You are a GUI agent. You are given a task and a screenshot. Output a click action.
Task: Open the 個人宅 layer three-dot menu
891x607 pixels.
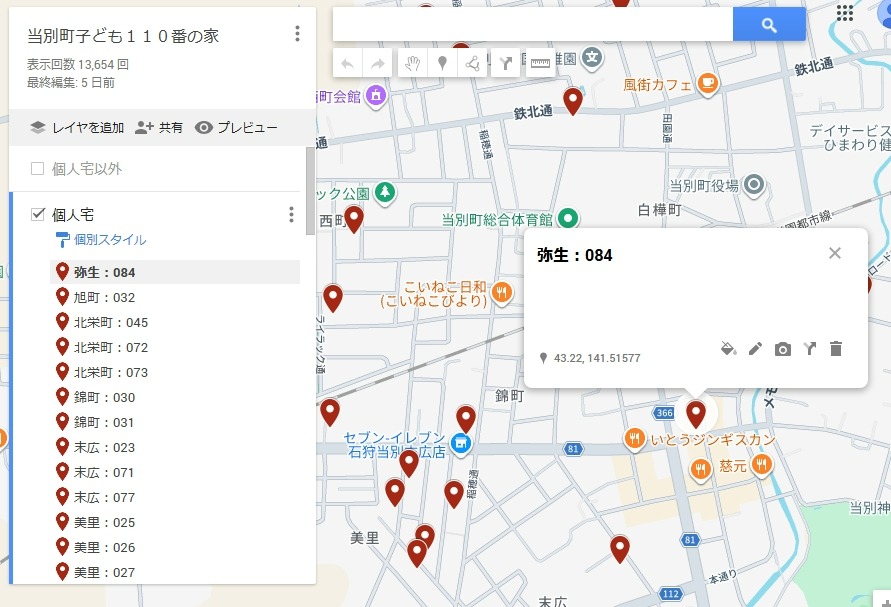click(x=290, y=214)
